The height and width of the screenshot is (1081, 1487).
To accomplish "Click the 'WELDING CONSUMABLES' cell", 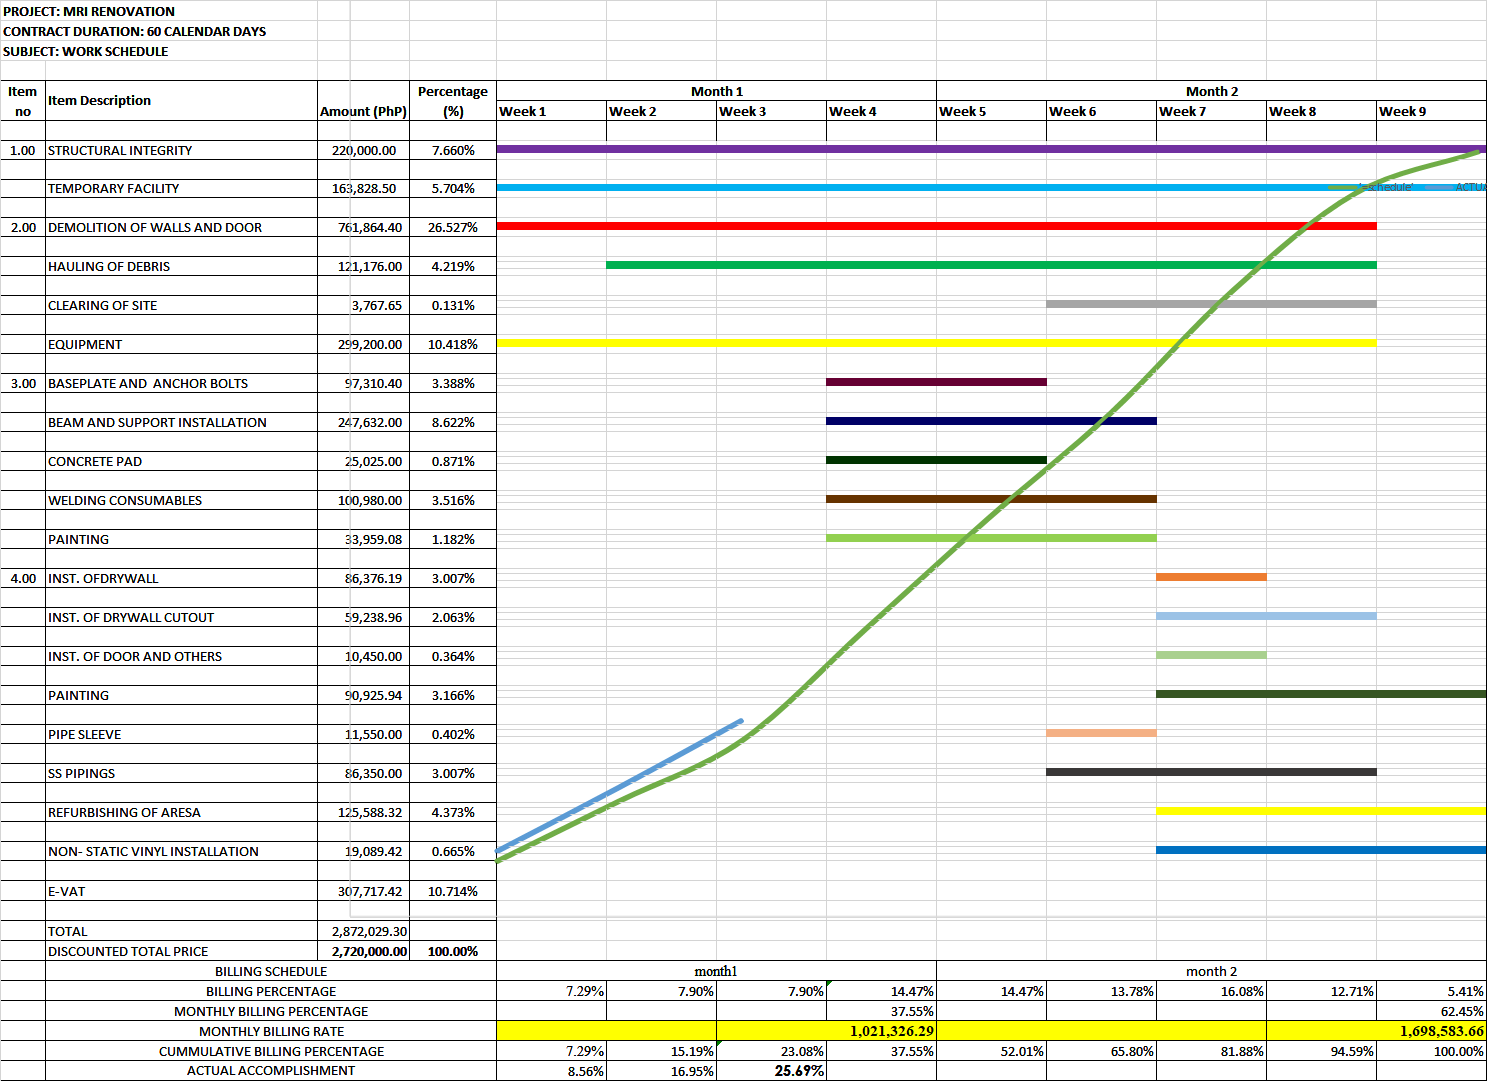I will [x=181, y=500].
